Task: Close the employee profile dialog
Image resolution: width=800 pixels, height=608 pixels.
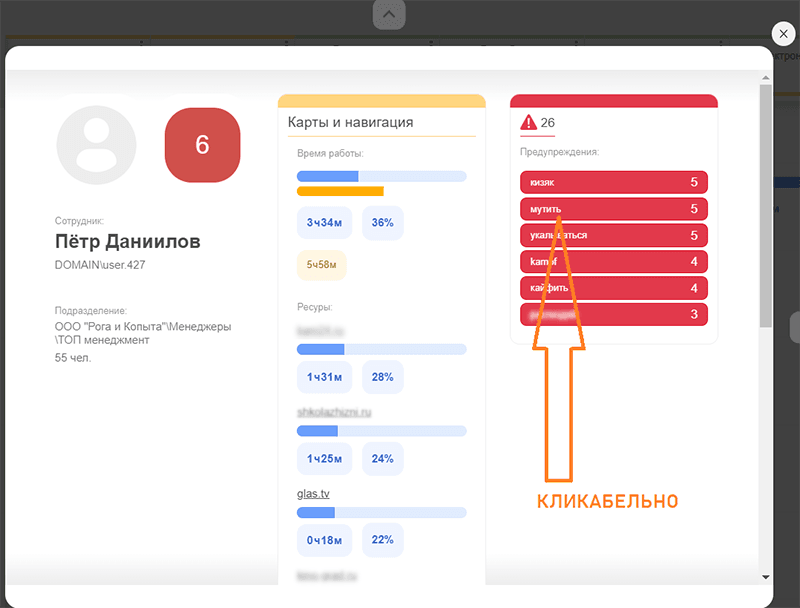Action: pyautogui.click(x=783, y=34)
